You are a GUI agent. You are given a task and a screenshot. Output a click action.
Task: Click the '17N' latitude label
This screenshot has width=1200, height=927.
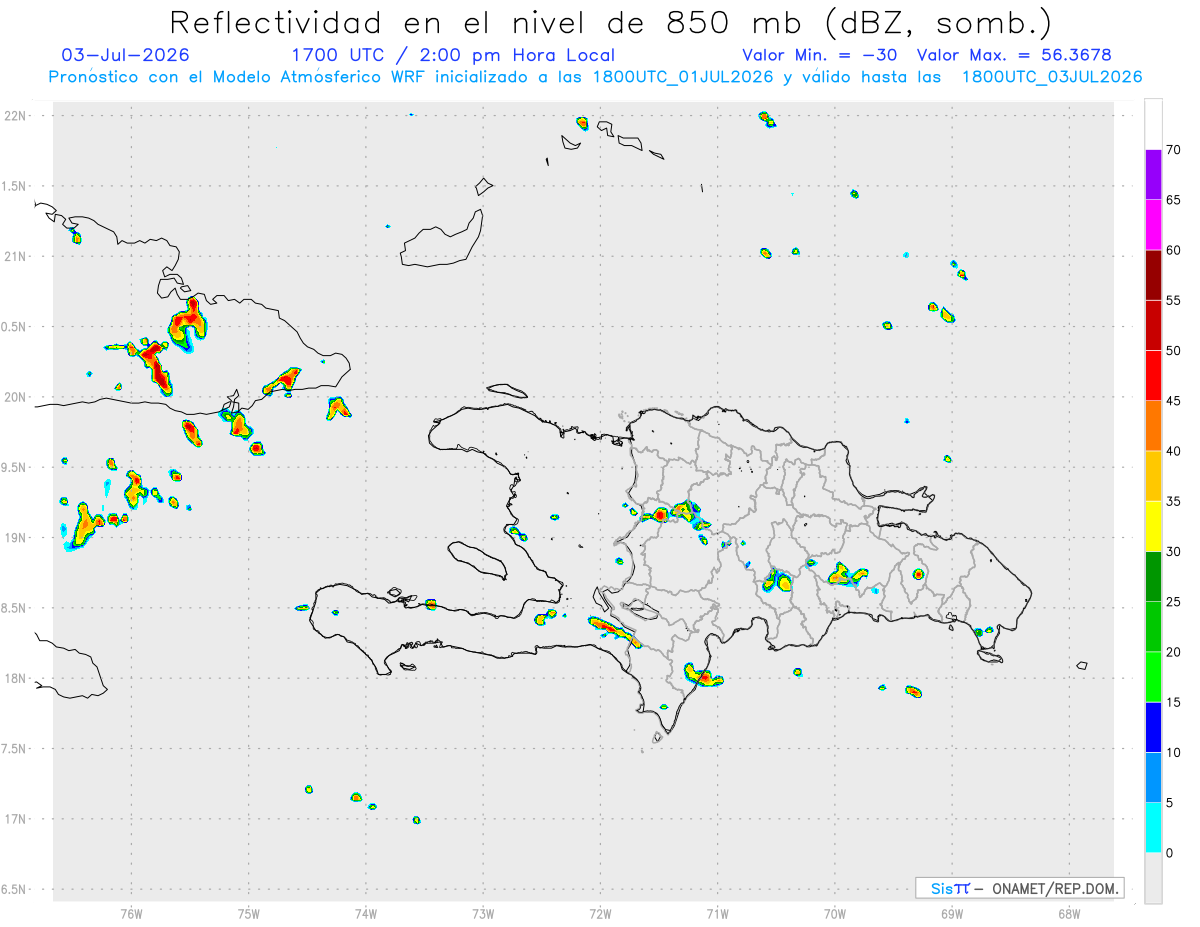pyautogui.click(x=15, y=819)
